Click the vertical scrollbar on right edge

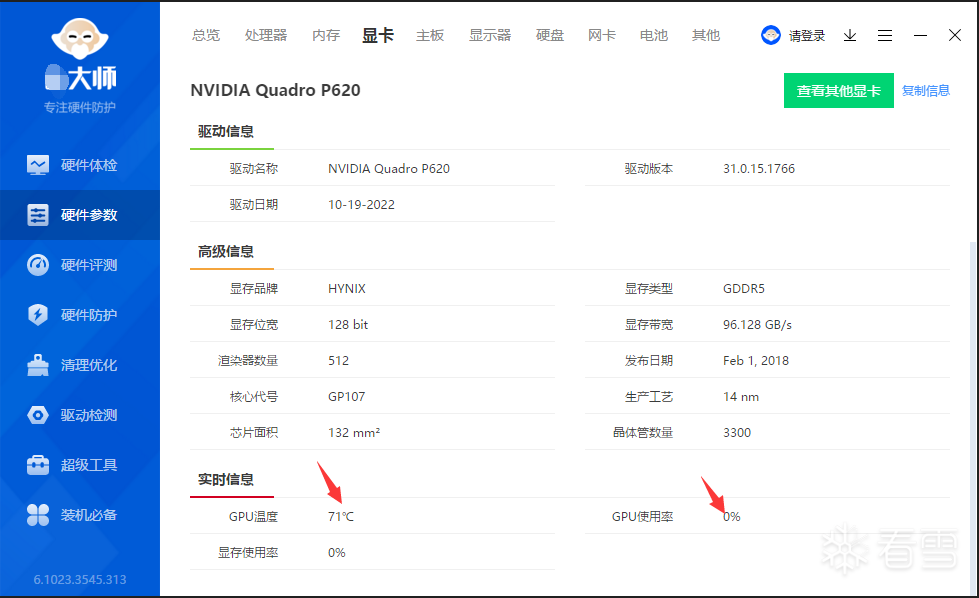click(x=973, y=418)
